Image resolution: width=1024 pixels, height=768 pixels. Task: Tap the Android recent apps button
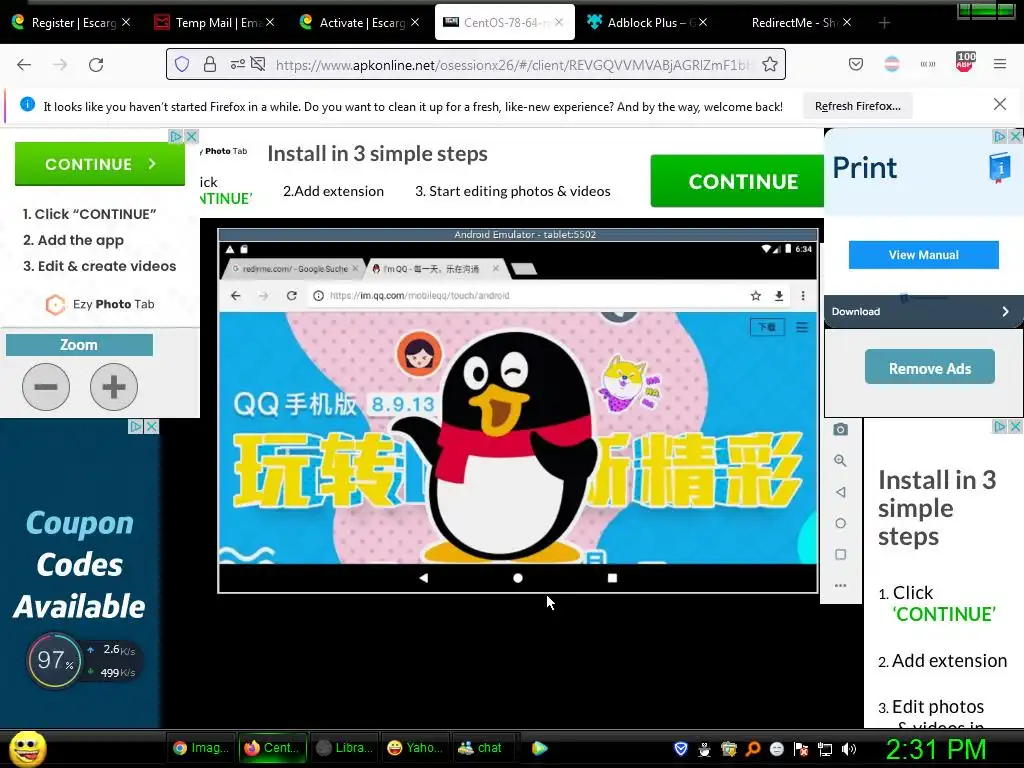612,578
